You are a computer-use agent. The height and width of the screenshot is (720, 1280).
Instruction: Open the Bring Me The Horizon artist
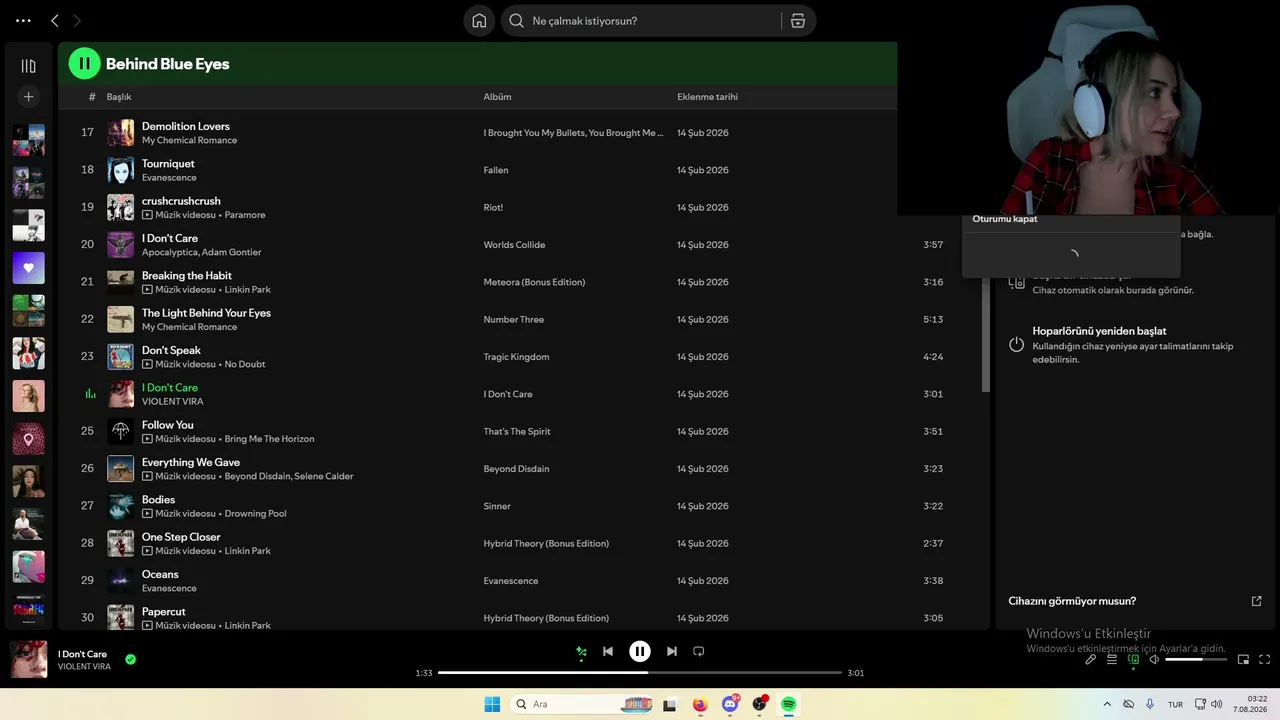tap(269, 439)
